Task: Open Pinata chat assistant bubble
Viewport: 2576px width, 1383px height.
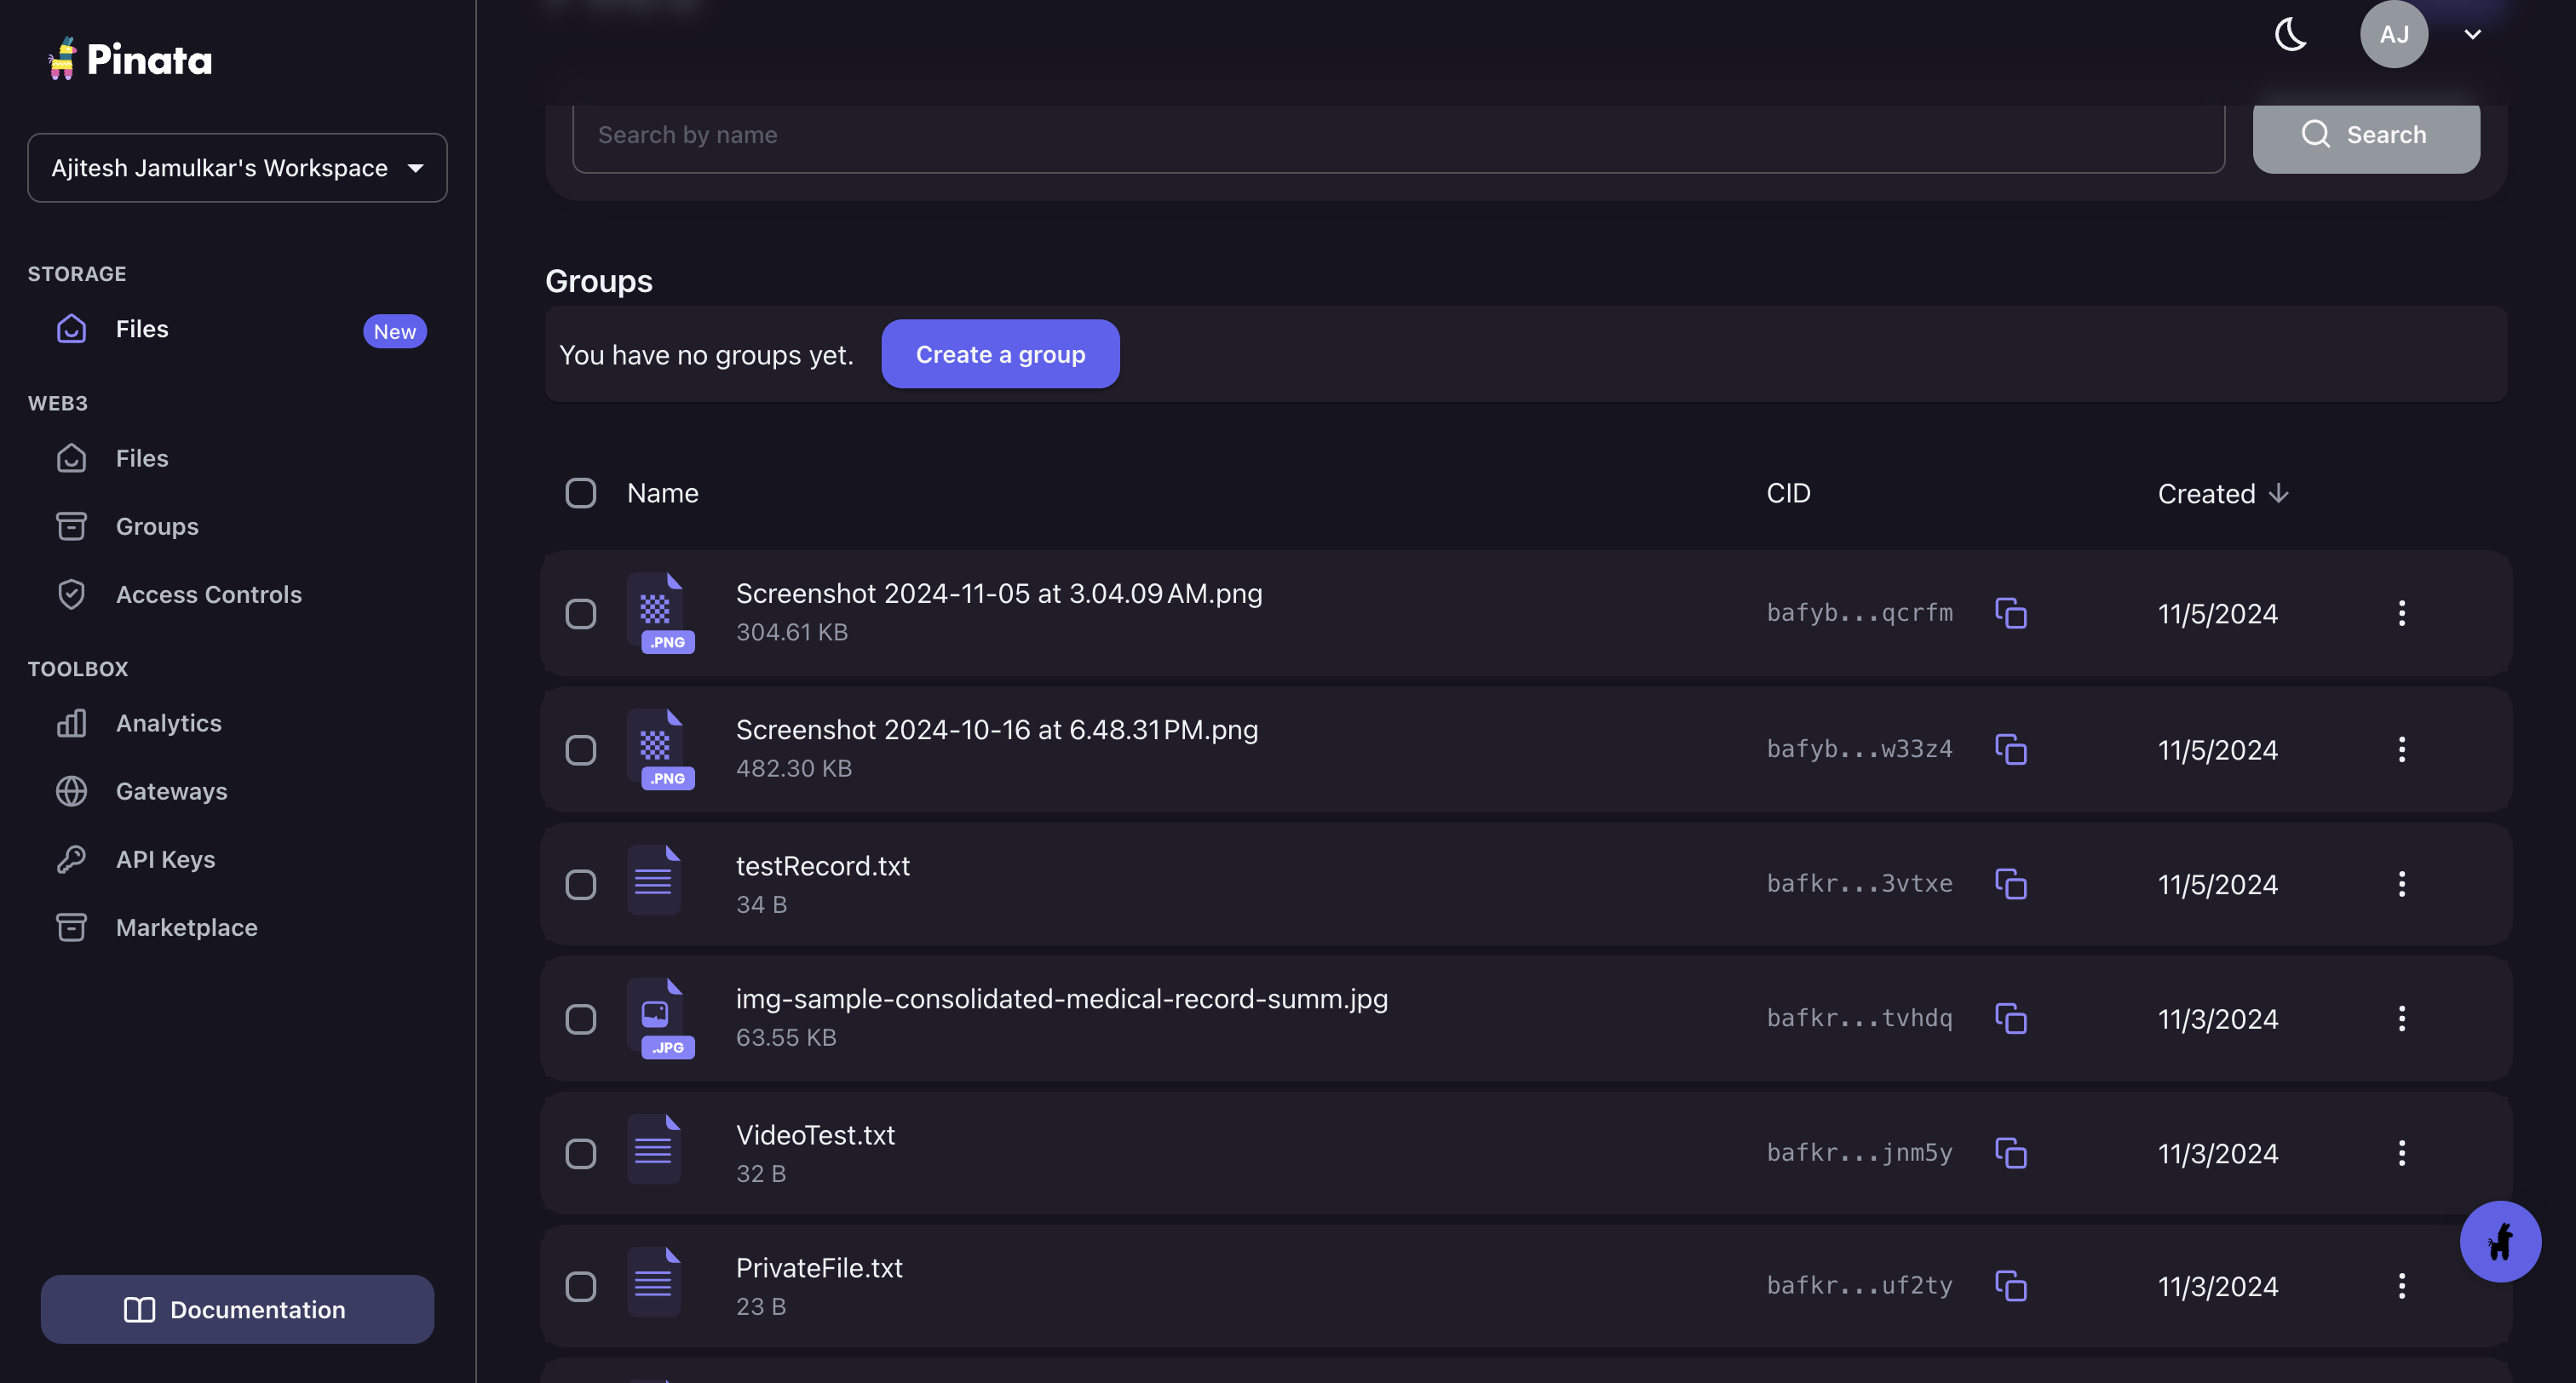Action: (x=2499, y=1241)
